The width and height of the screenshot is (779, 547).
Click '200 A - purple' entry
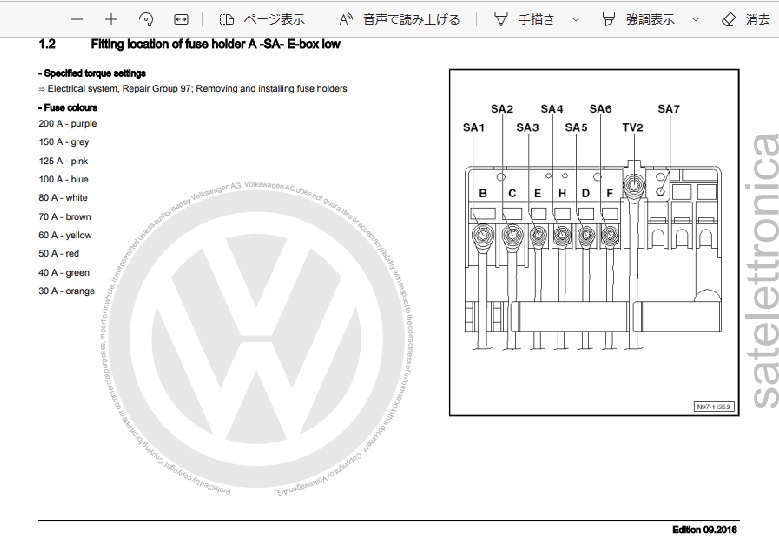[x=68, y=124]
